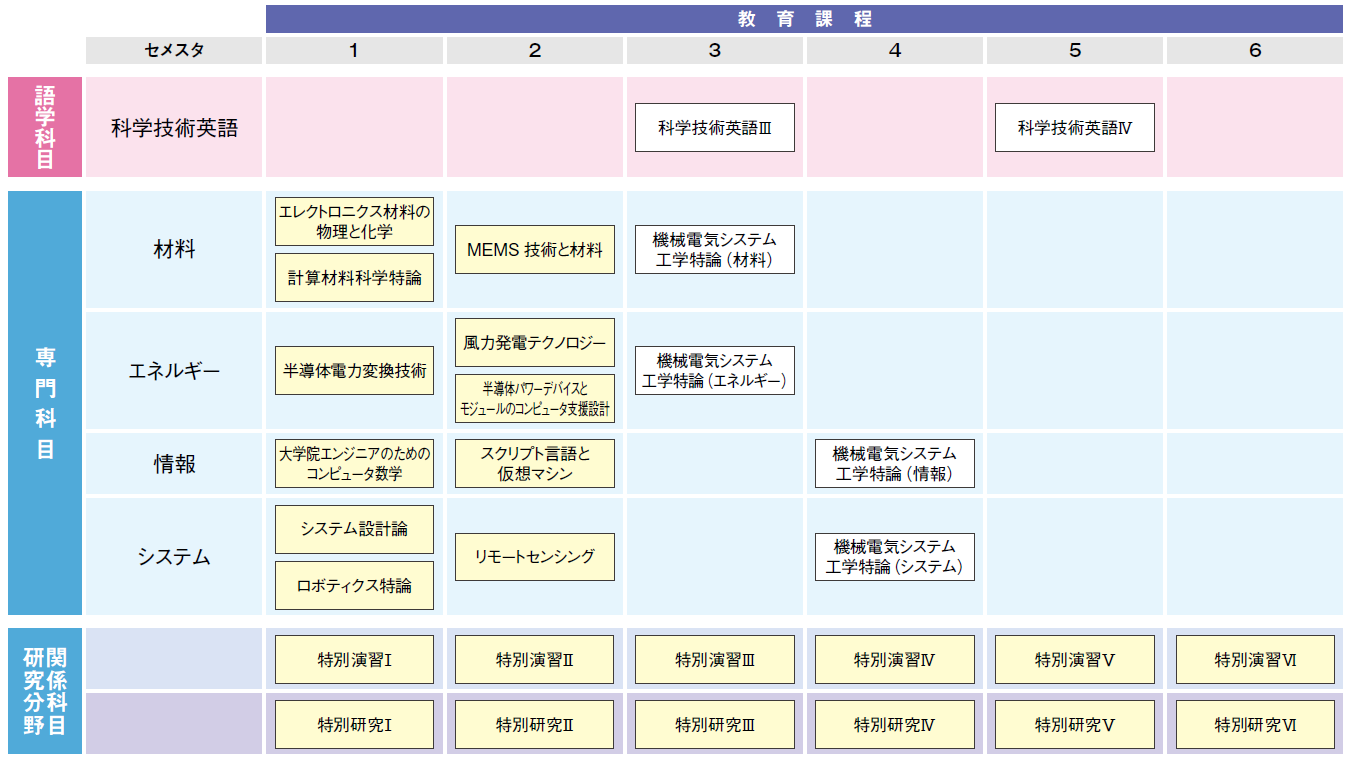
Task: Select 特別研究Ⅴ box
Action: click(1075, 725)
